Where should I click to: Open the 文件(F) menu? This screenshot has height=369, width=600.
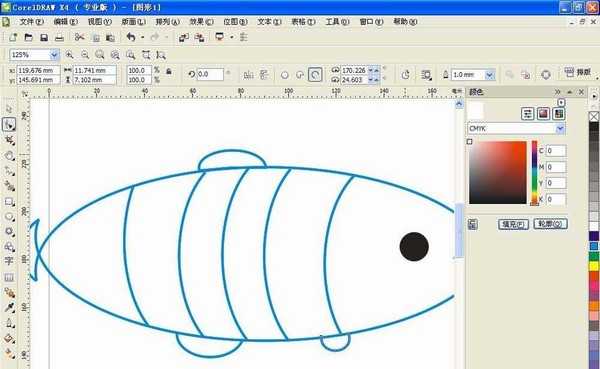[31, 22]
